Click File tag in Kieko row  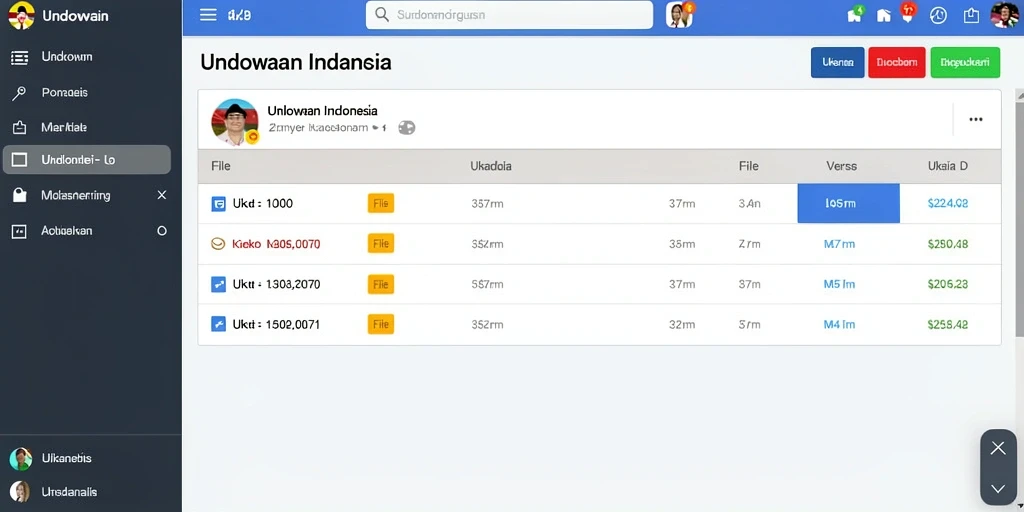381,244
